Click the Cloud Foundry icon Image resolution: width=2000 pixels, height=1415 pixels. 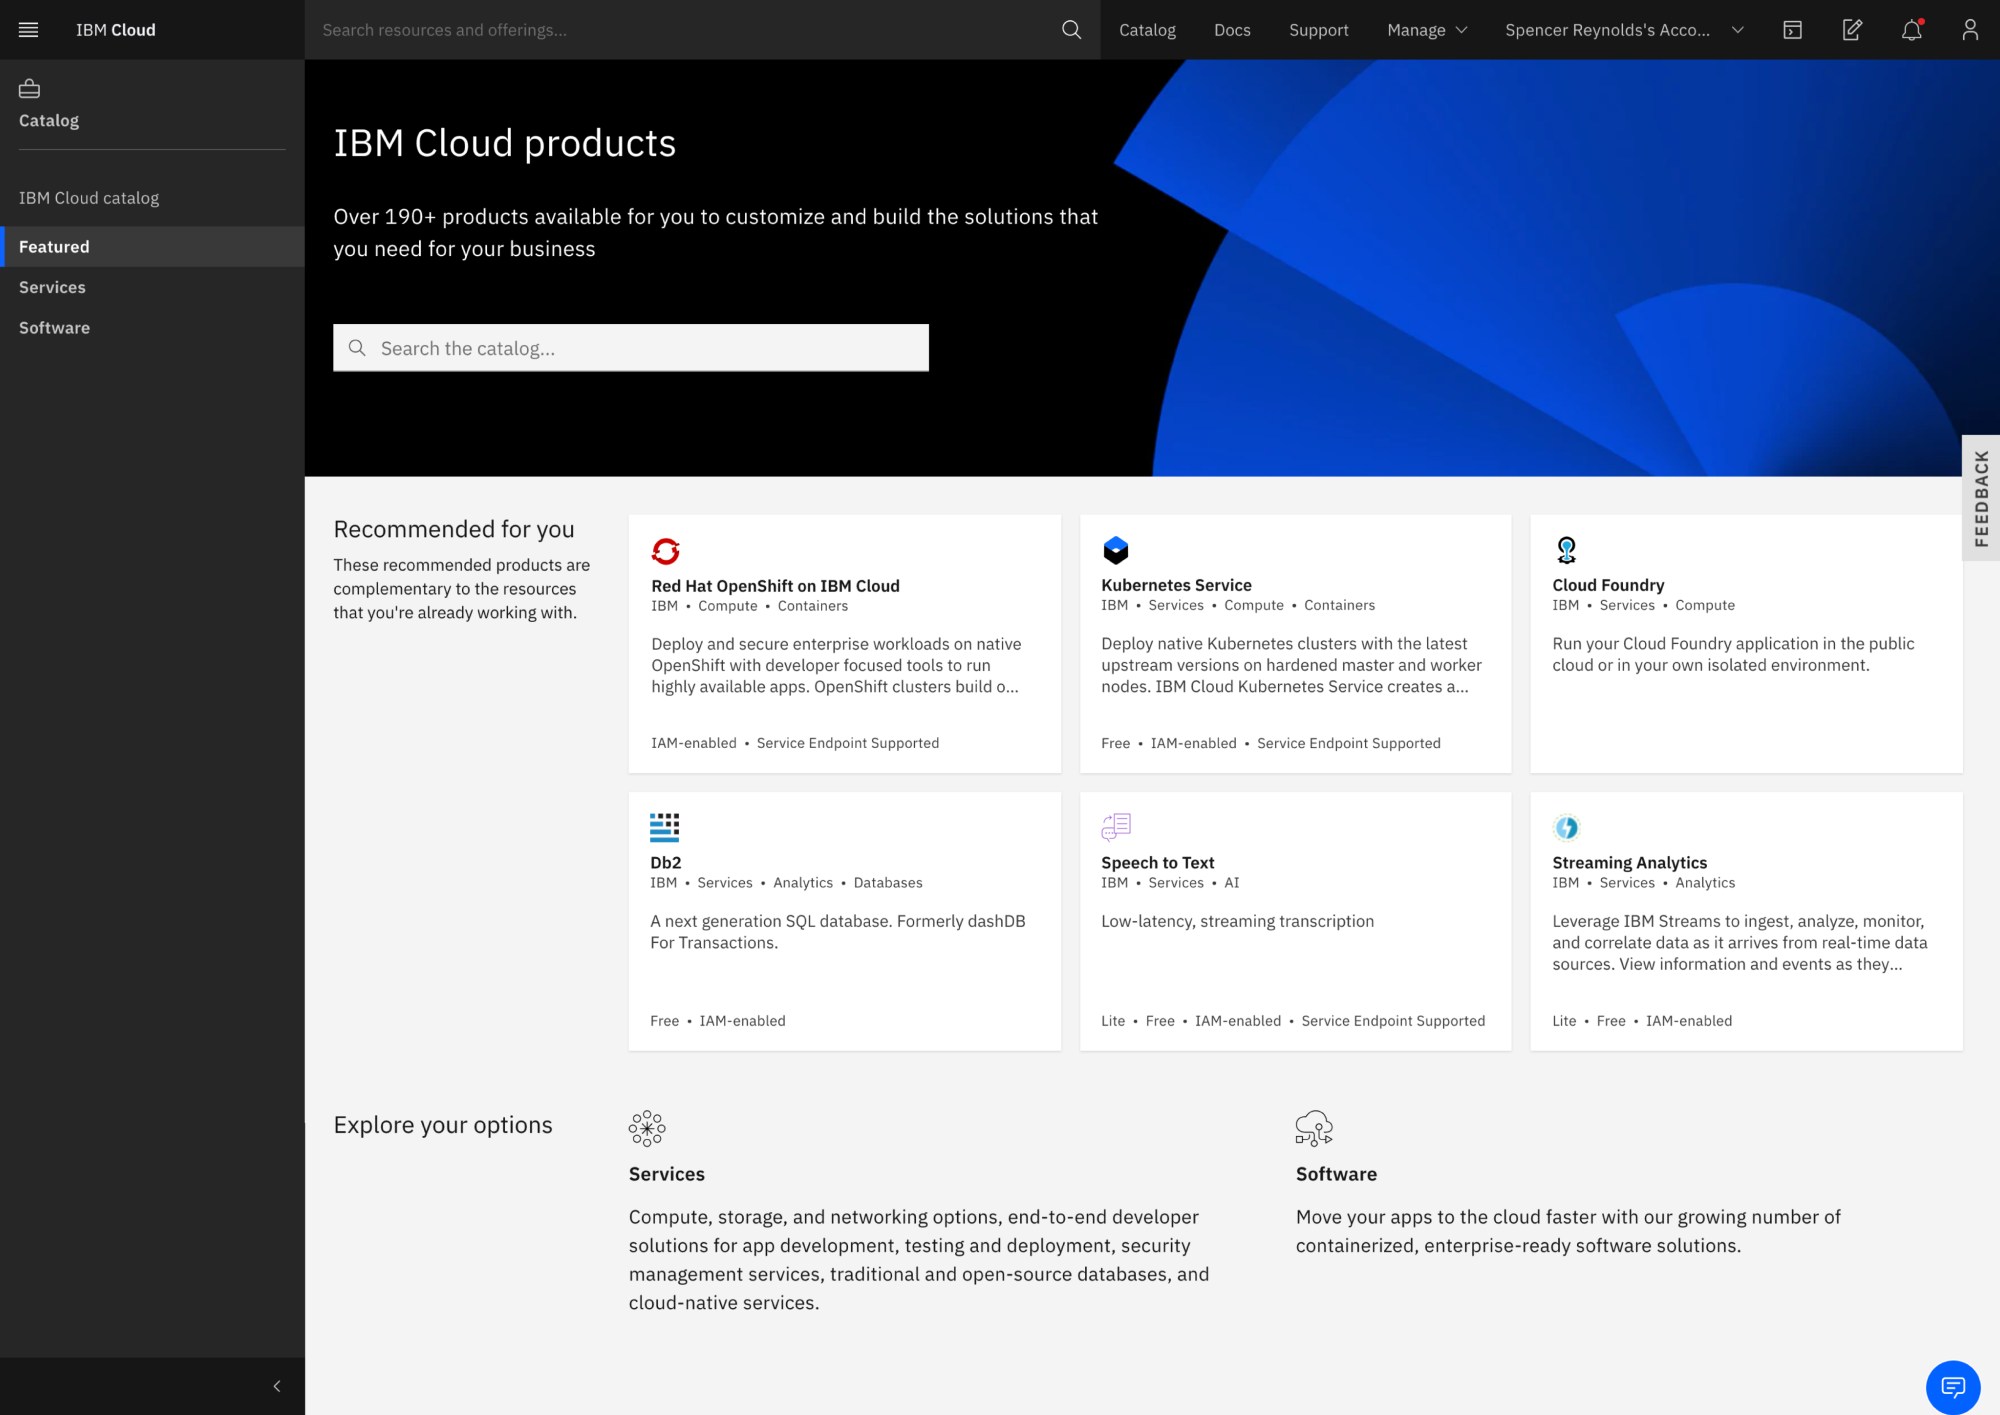pos(1567,550)
